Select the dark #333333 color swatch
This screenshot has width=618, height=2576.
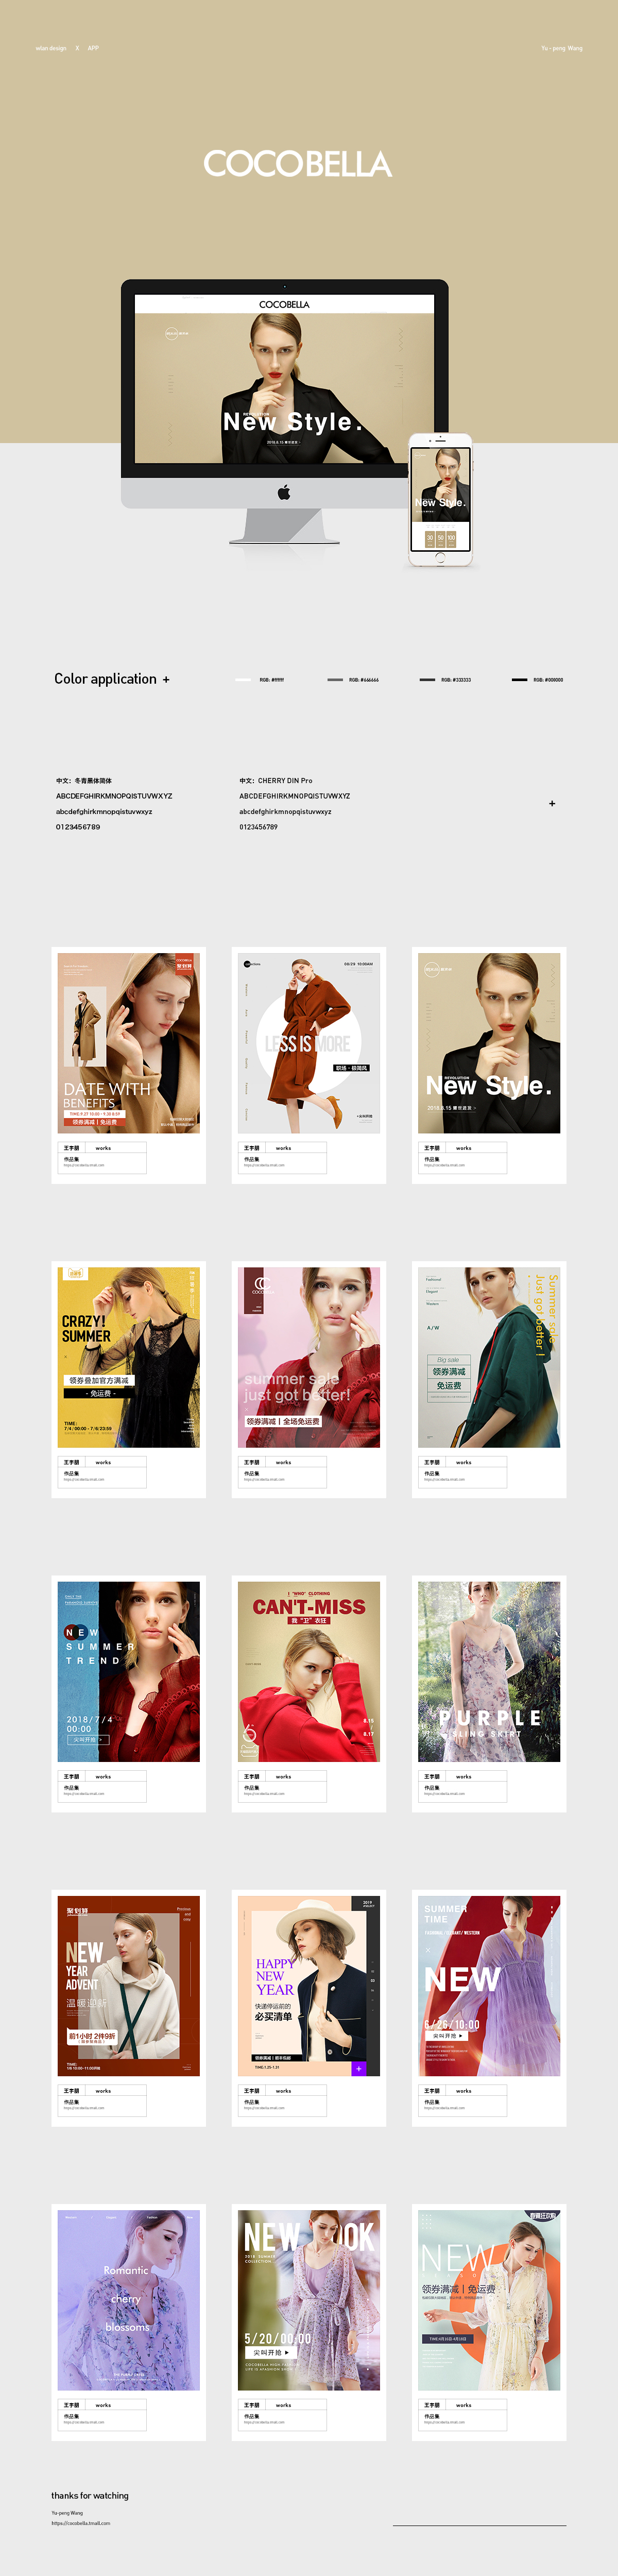[427, 680]
